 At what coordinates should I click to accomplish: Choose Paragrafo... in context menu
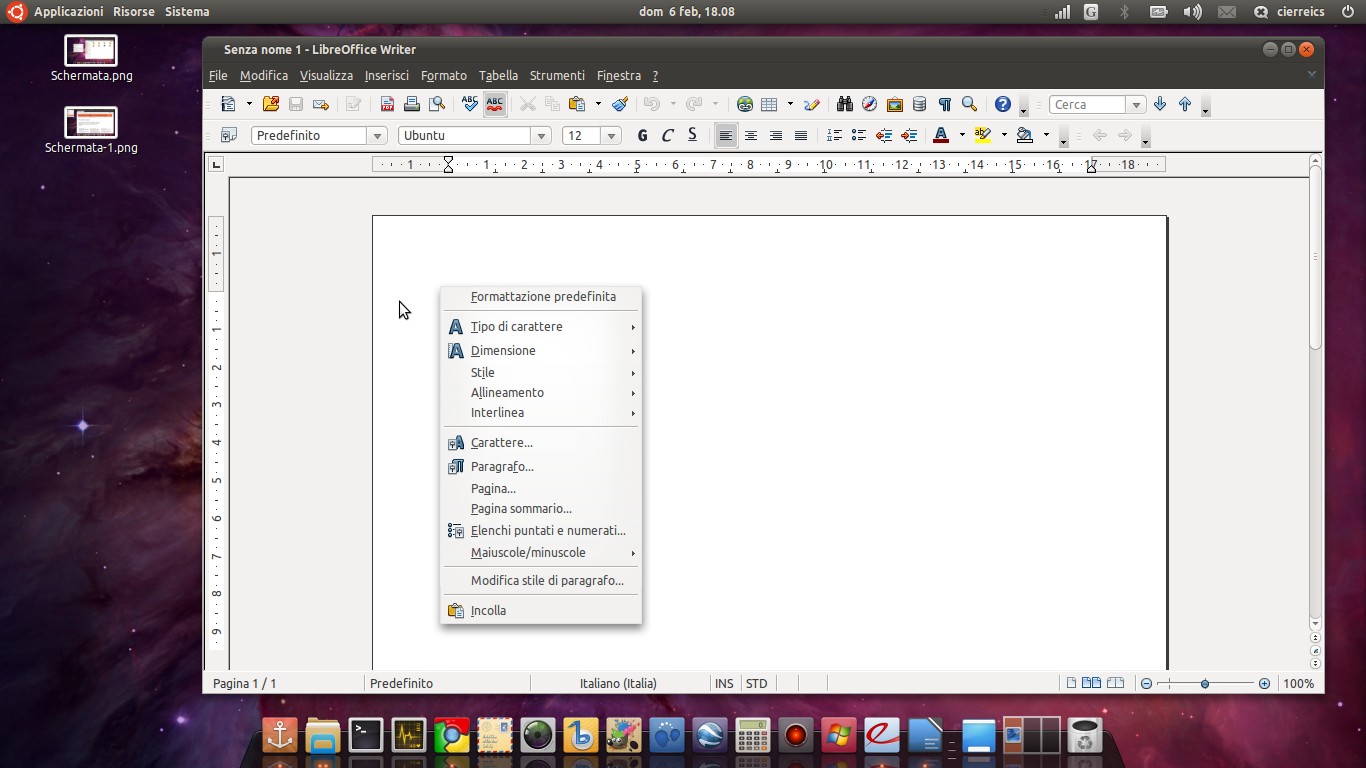[x=541, y=467]
